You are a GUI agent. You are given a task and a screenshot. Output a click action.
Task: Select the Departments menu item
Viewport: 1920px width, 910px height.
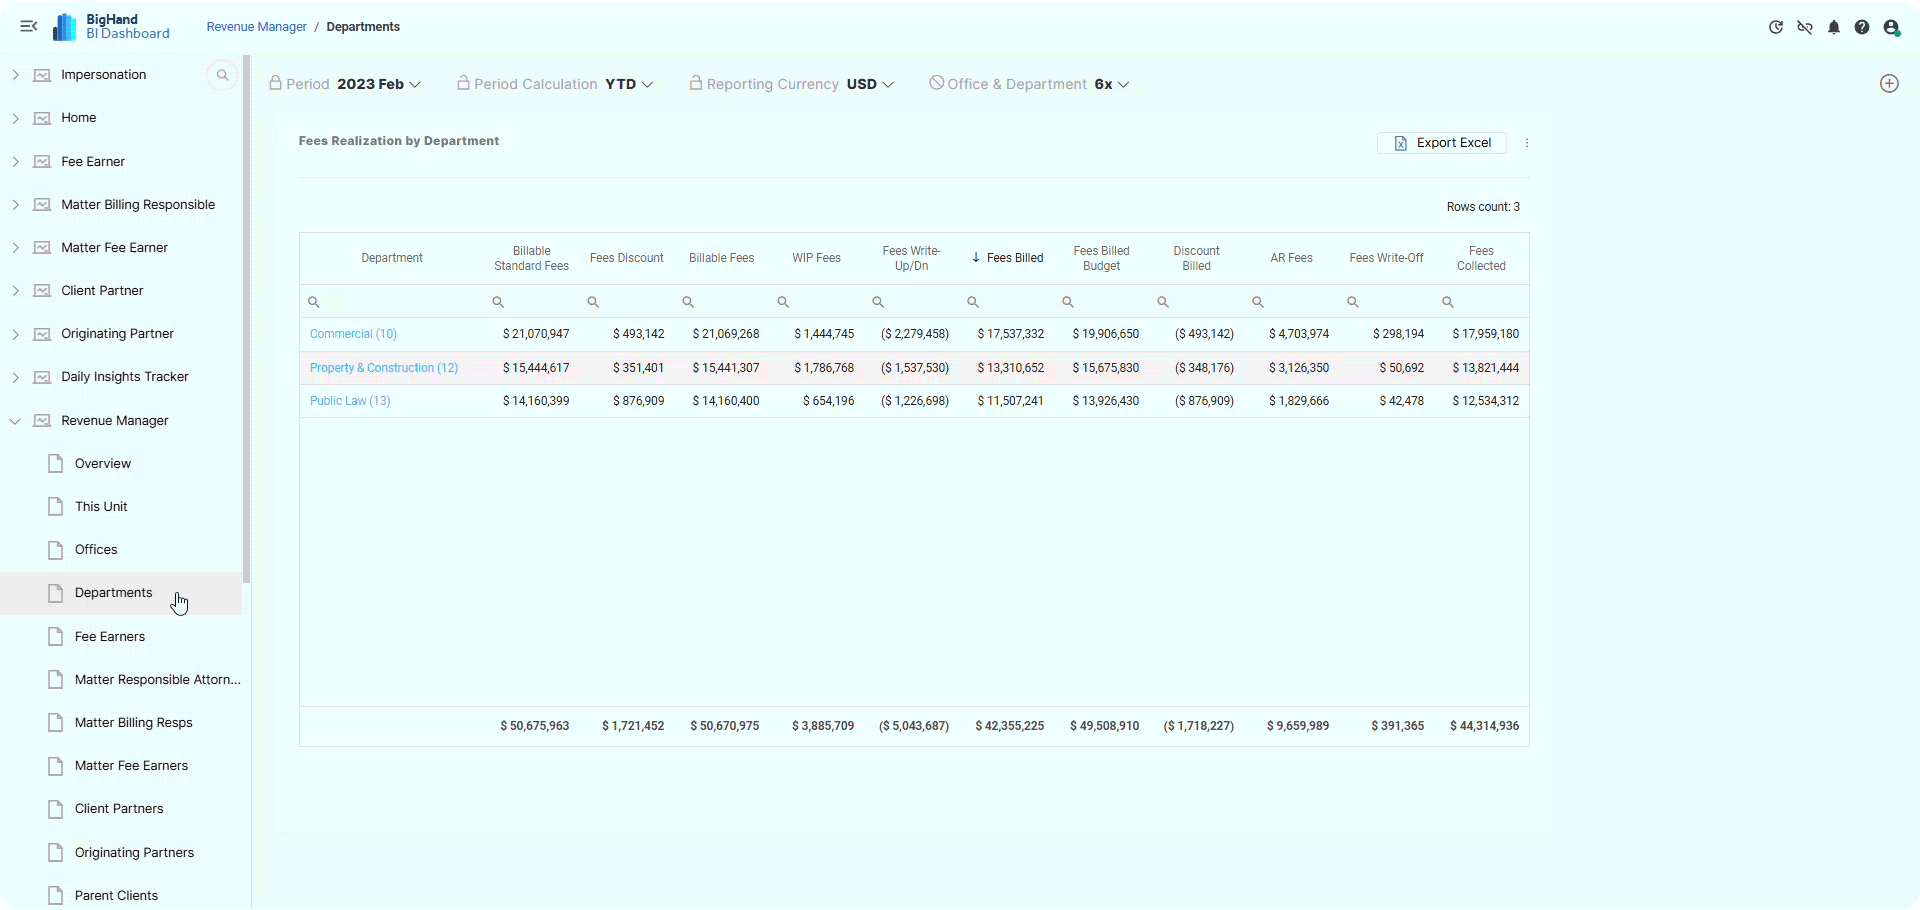point(121,593)
